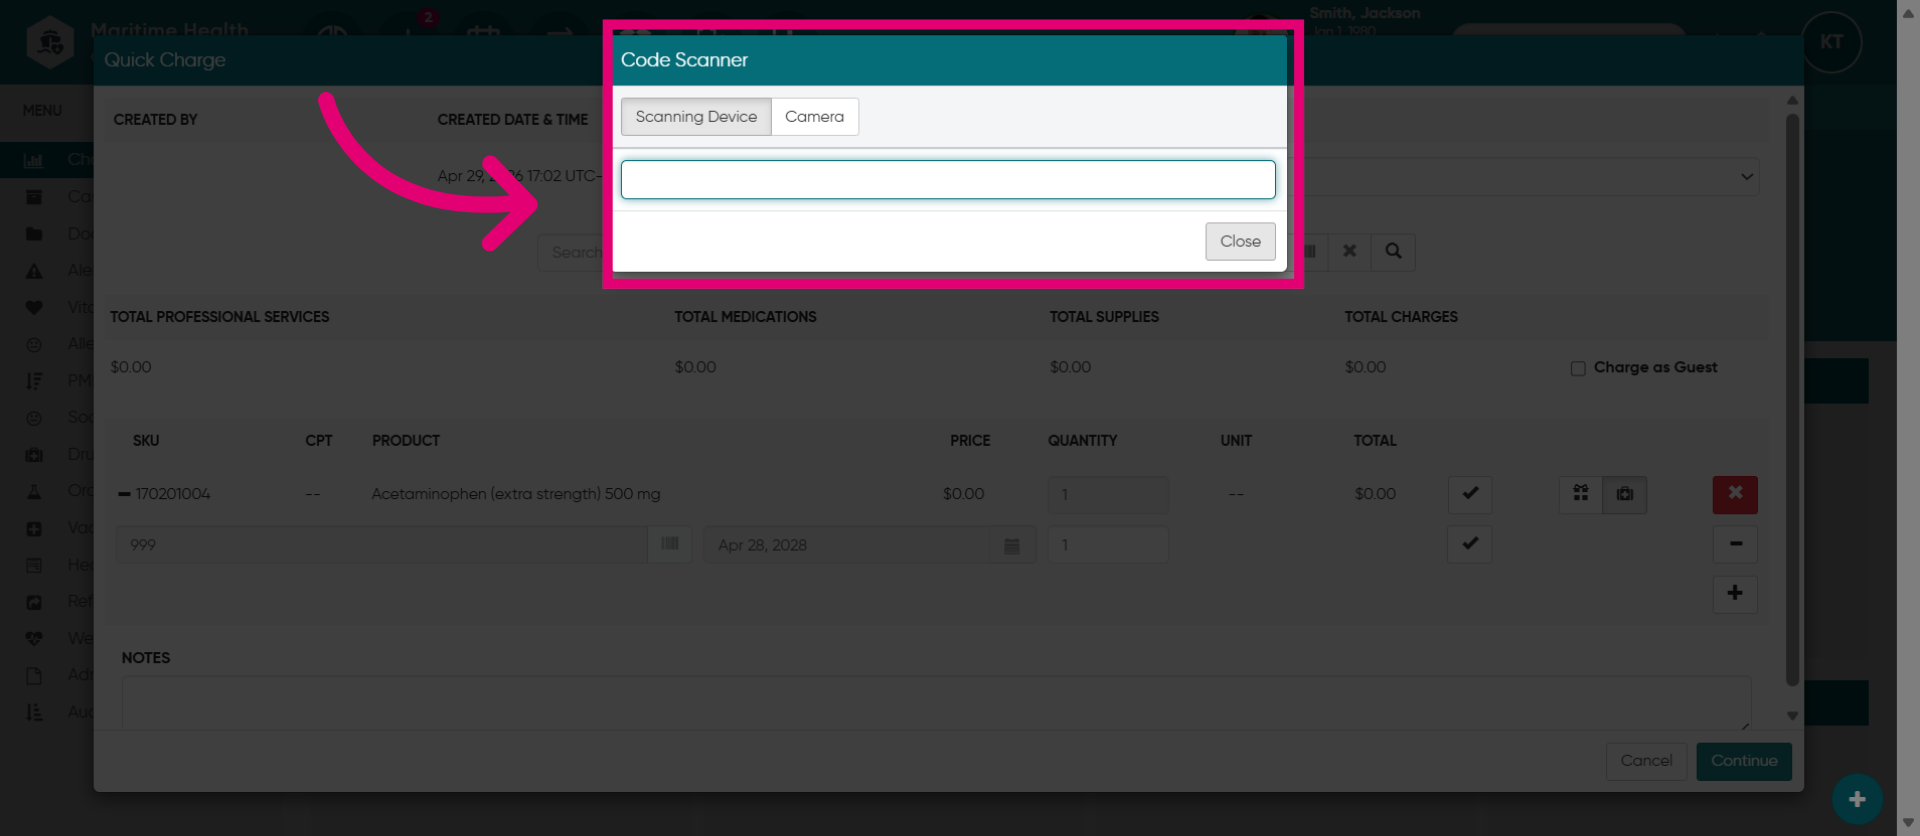Click the Maritime Health logo
The image size is (1920, 836).
50,42
